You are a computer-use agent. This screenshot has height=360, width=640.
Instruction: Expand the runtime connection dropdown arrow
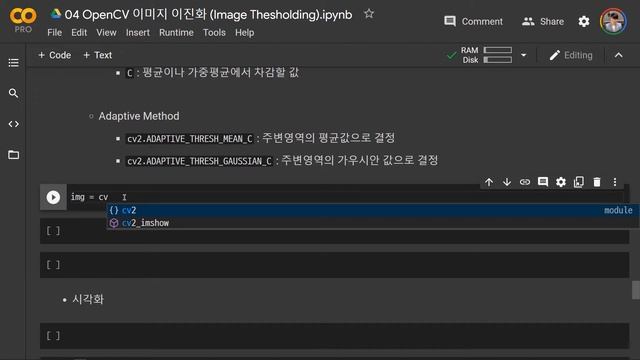click(524, 55)
